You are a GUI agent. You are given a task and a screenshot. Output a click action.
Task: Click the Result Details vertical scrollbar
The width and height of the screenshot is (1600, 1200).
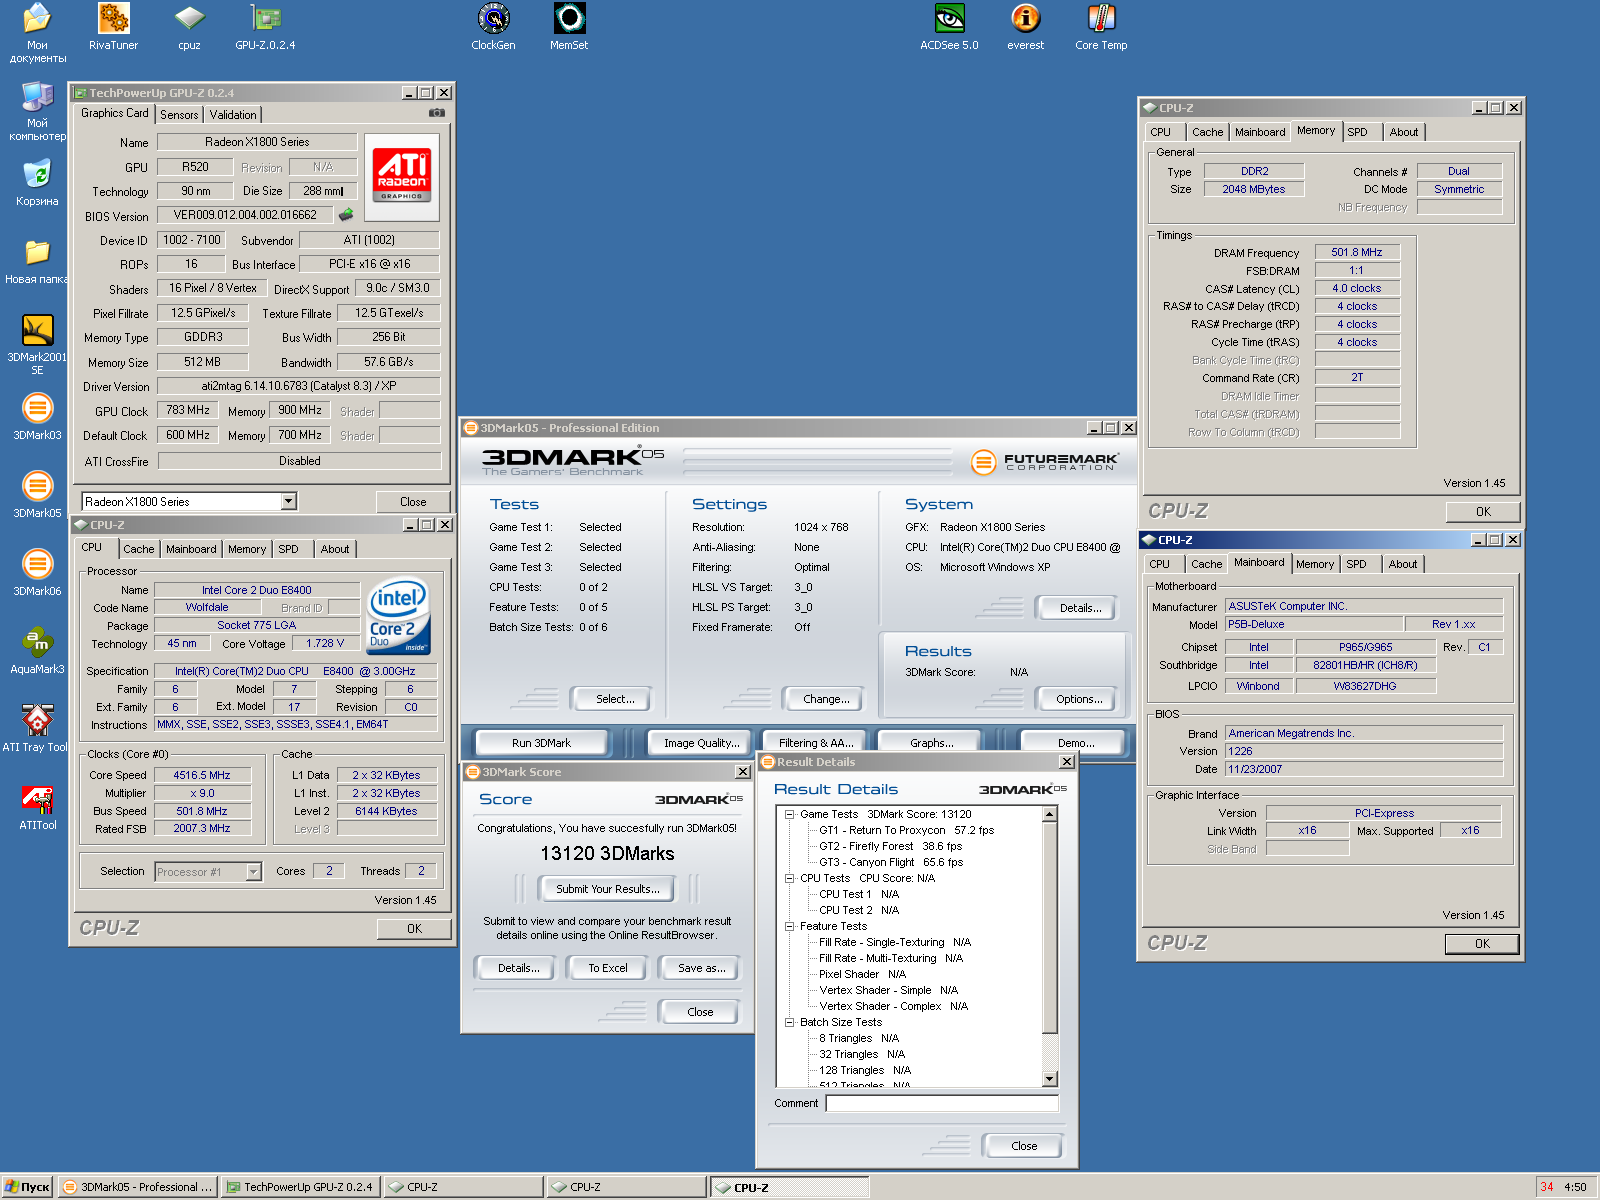(x=1050, y=946)
